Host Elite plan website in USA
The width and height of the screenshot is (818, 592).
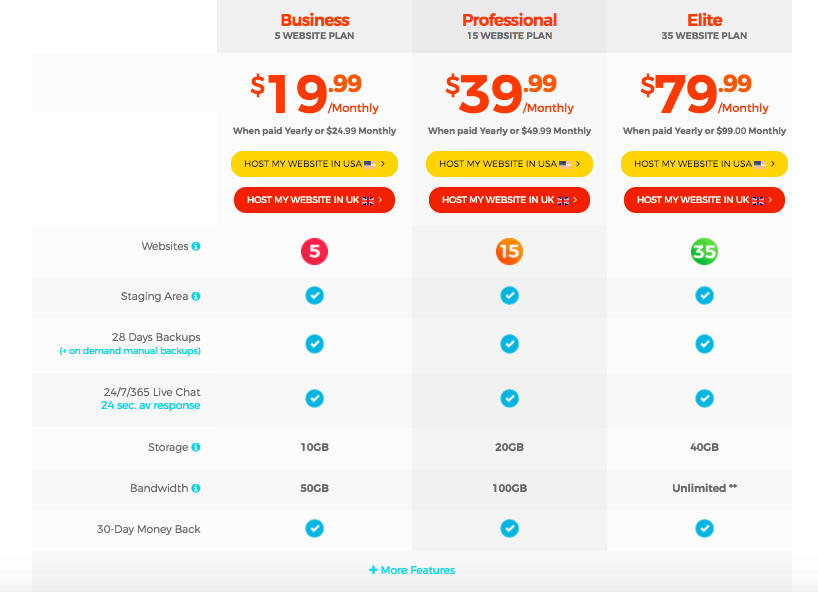pos(704,164)
